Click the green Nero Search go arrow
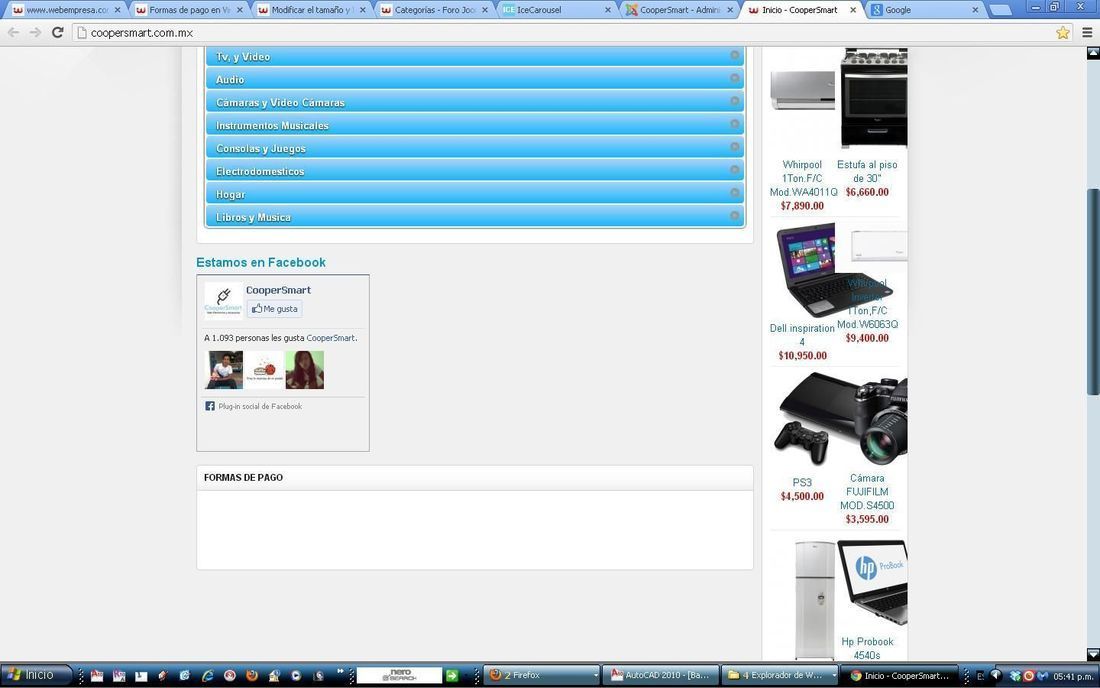The width and height of the screenshot is (1100, 688). (x=452, y=675)
